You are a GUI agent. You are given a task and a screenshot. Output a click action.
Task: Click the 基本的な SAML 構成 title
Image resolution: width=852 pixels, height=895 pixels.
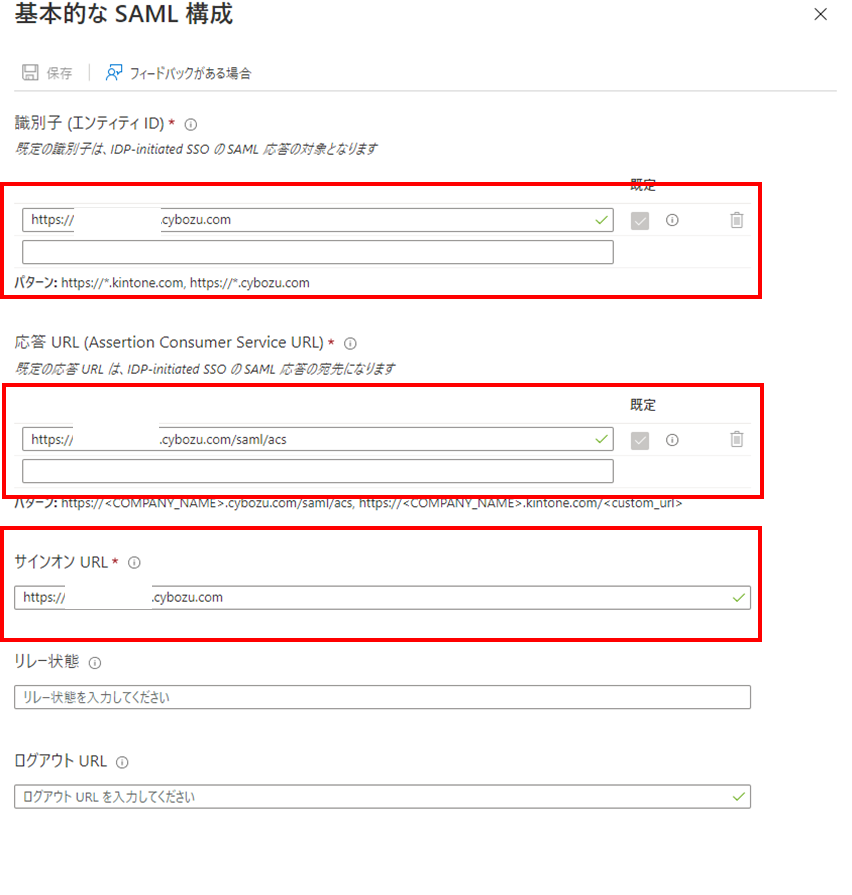point(124,14)
